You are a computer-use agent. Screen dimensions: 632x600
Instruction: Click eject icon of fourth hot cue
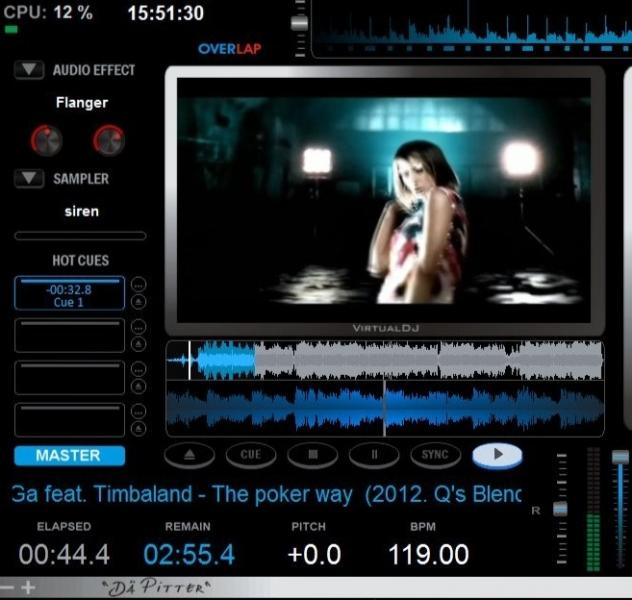(x=139, y=428)
